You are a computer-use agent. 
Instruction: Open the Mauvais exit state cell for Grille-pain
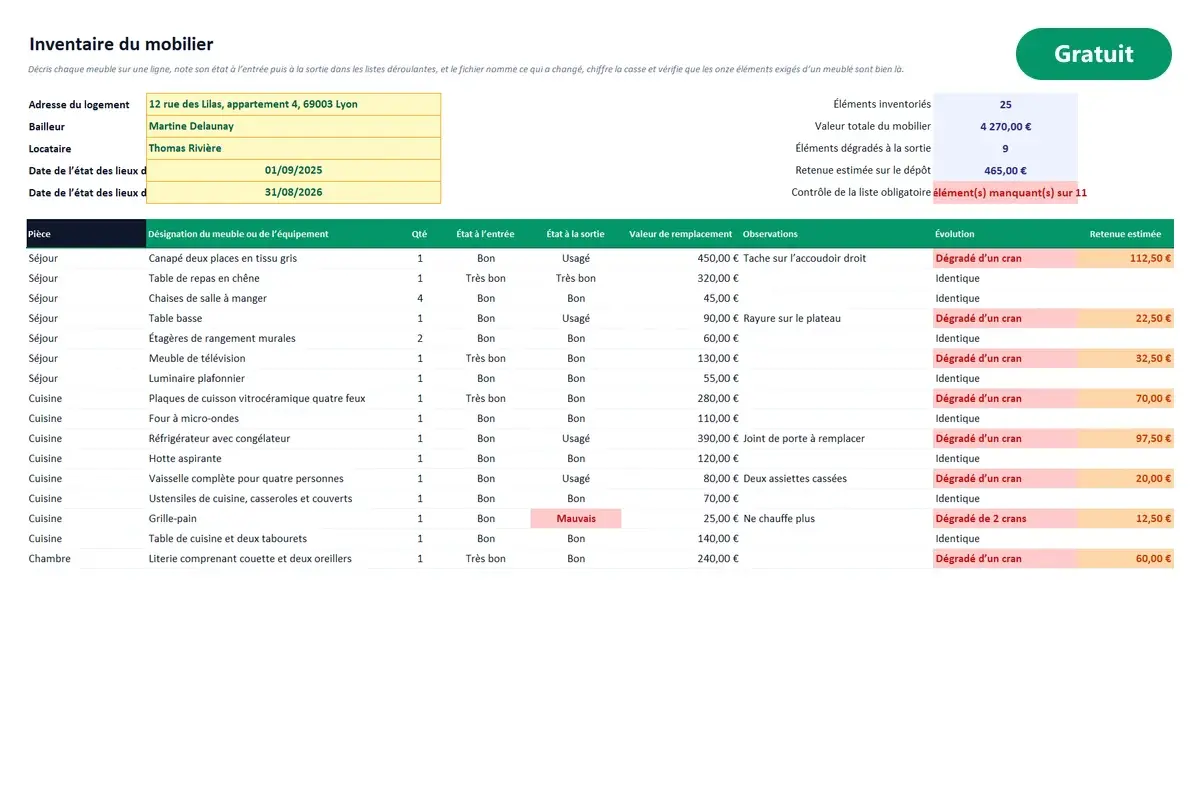[576, 518]
